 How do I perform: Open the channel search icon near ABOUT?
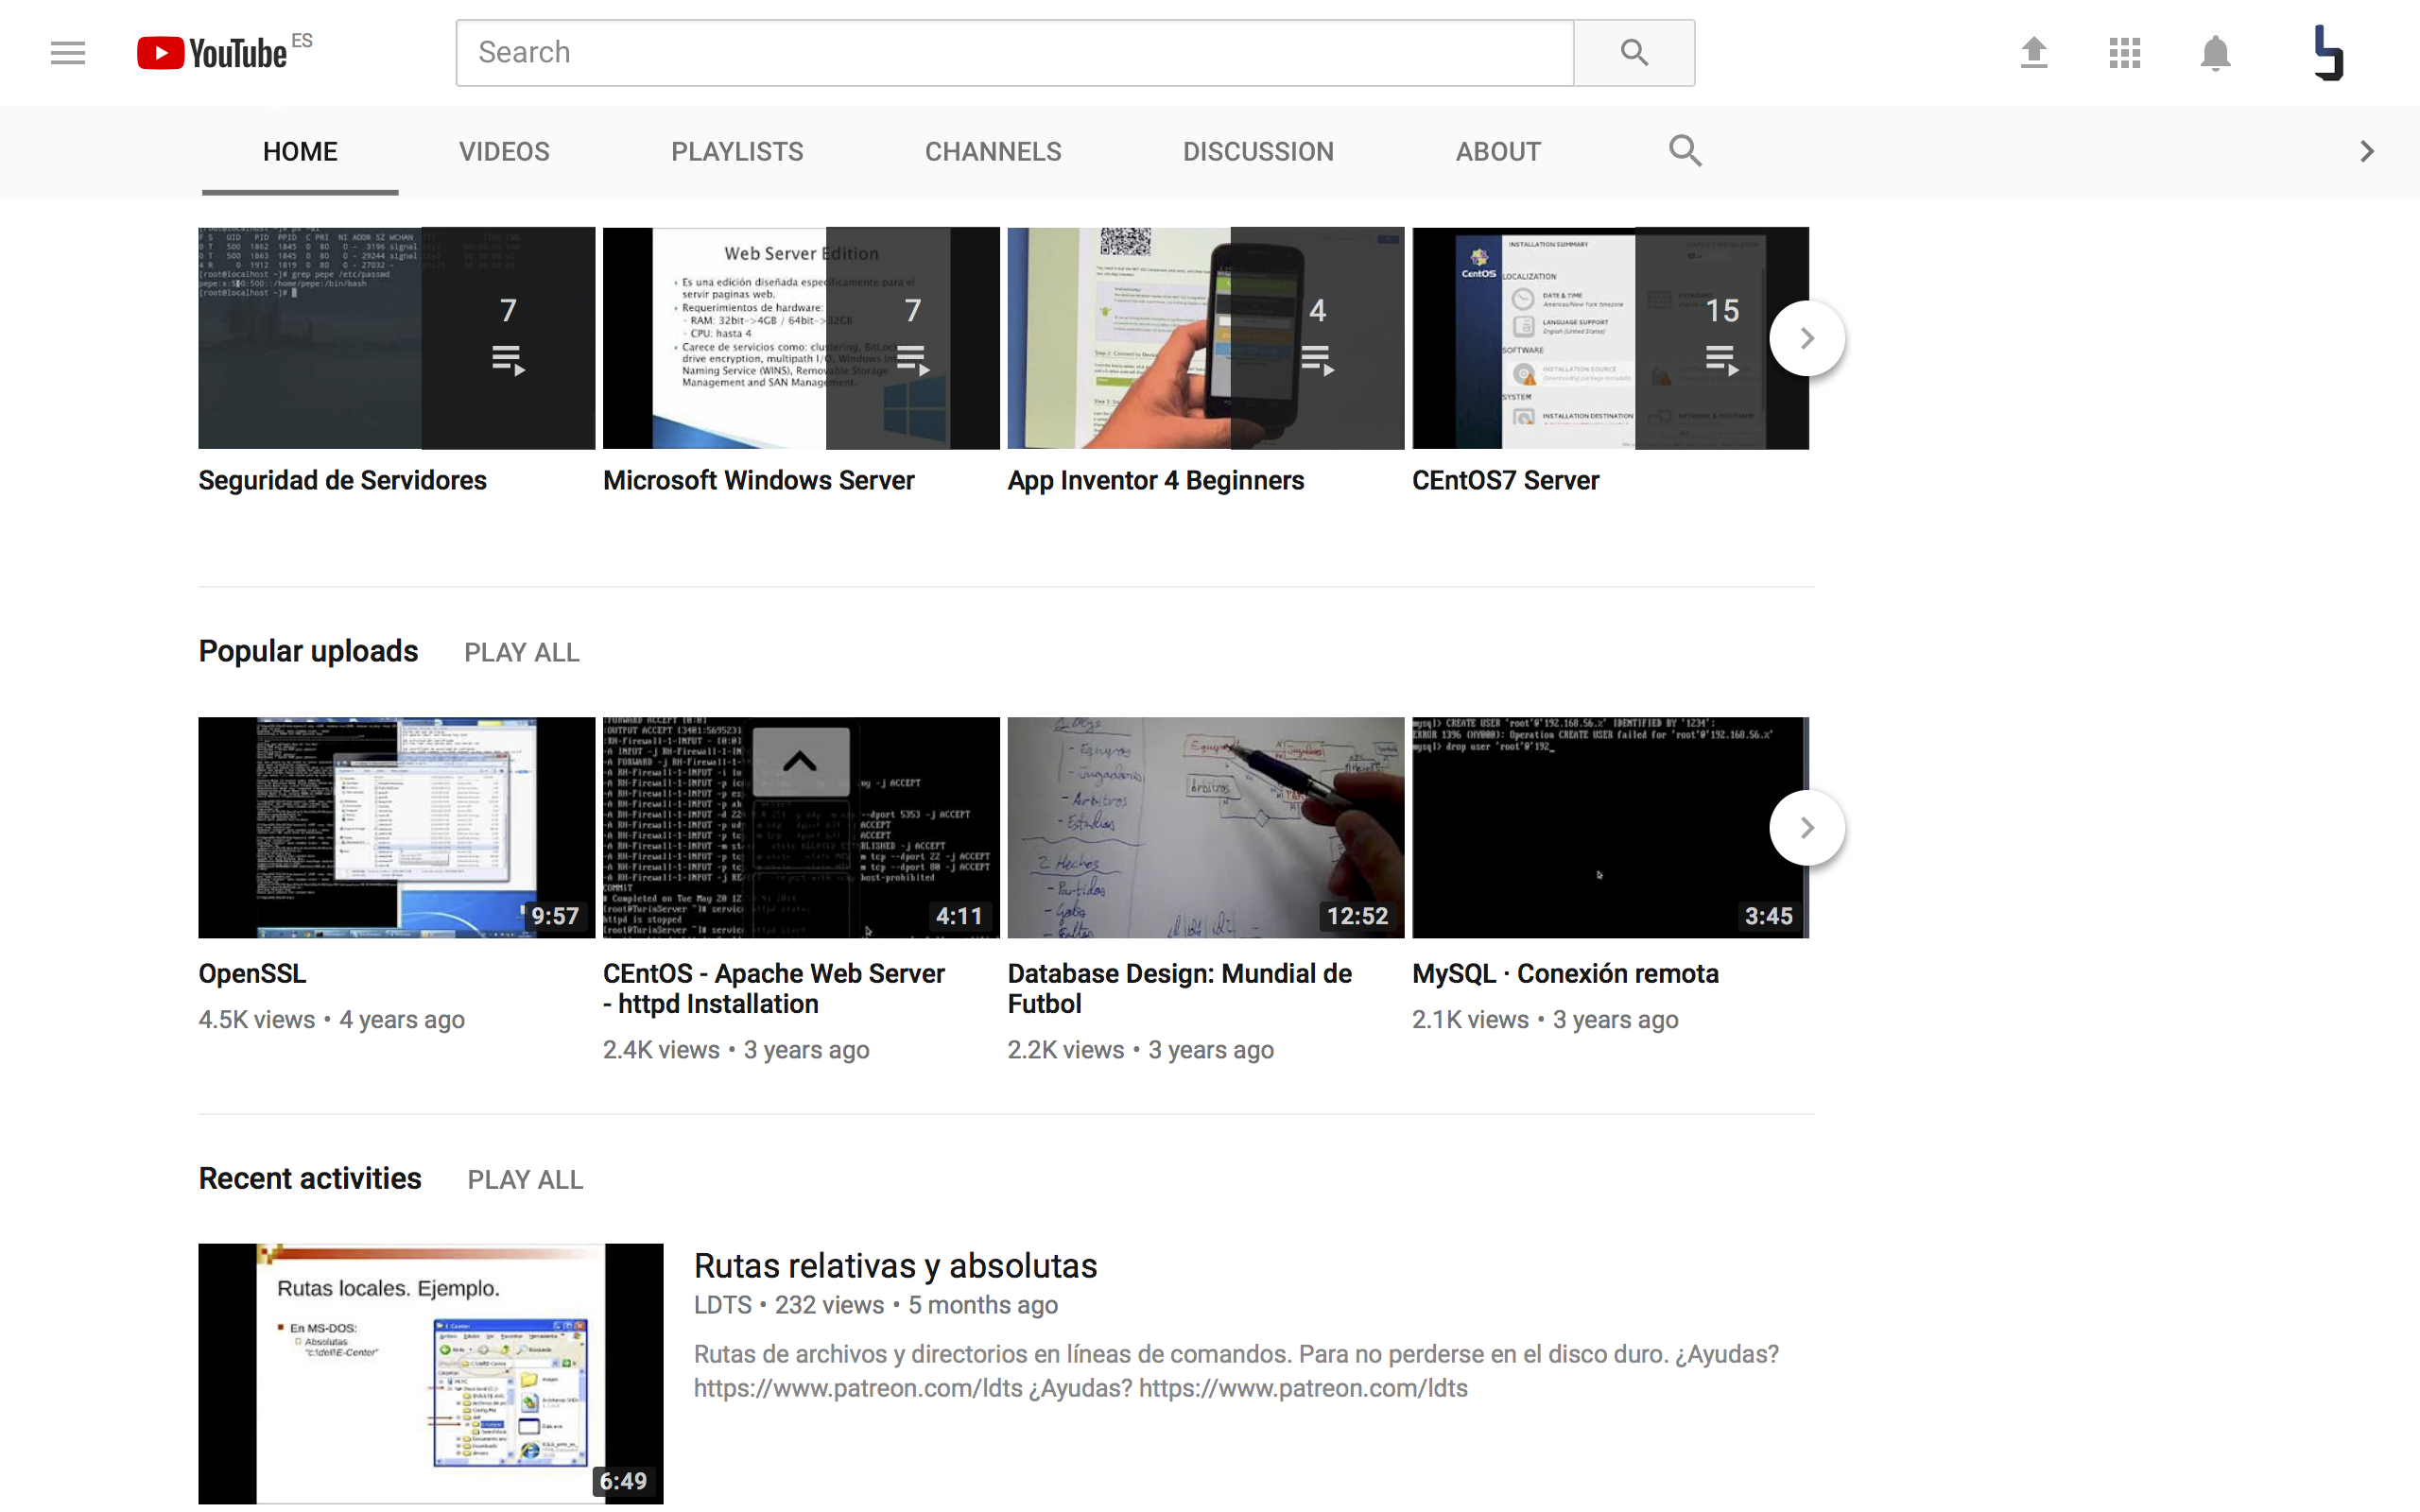pyautogui.click(x=1685, y=150)
